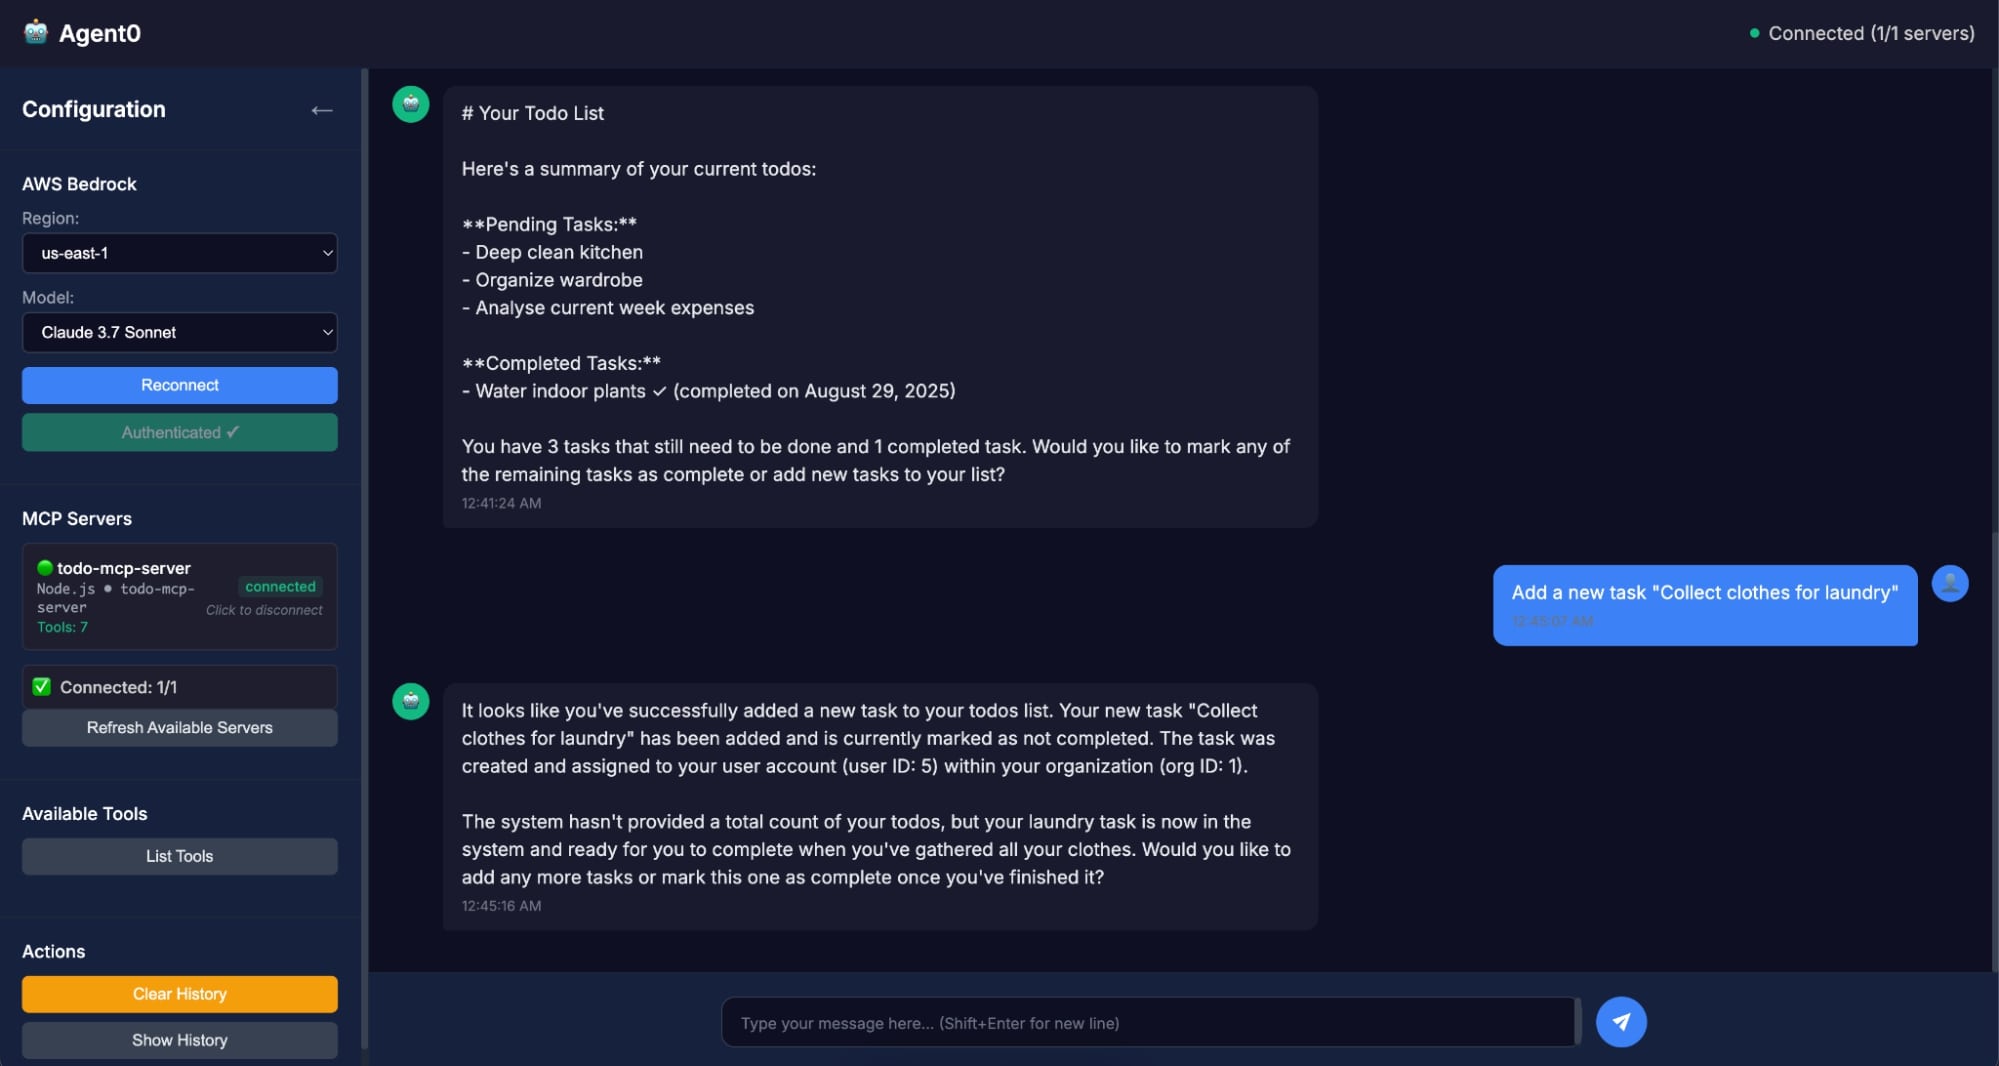This screenshot has height=1066, width=1999.
Task: Collapse the Configuration sidebar with the arrow
Action: (321, 110)
